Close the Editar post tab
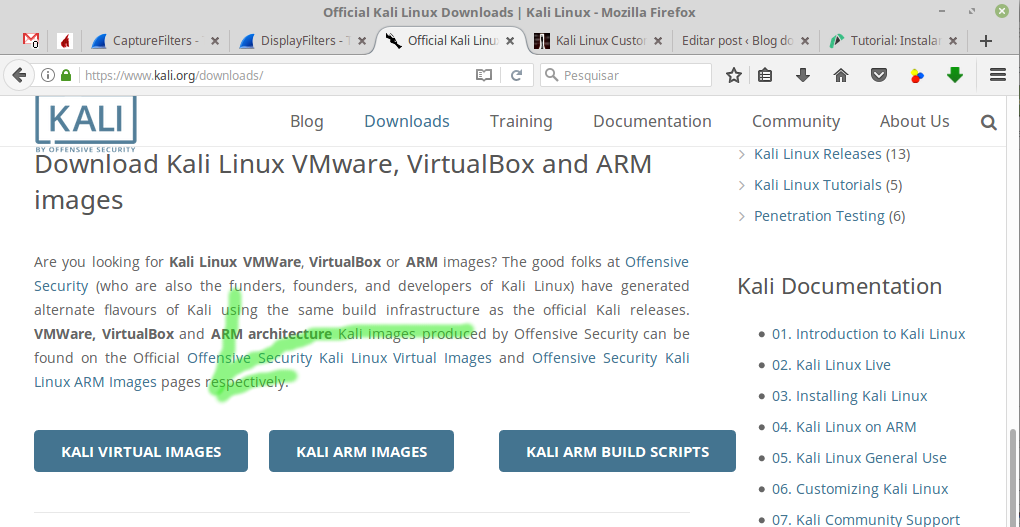Viewport: 1020px width, 527px height. click(805, 41)
